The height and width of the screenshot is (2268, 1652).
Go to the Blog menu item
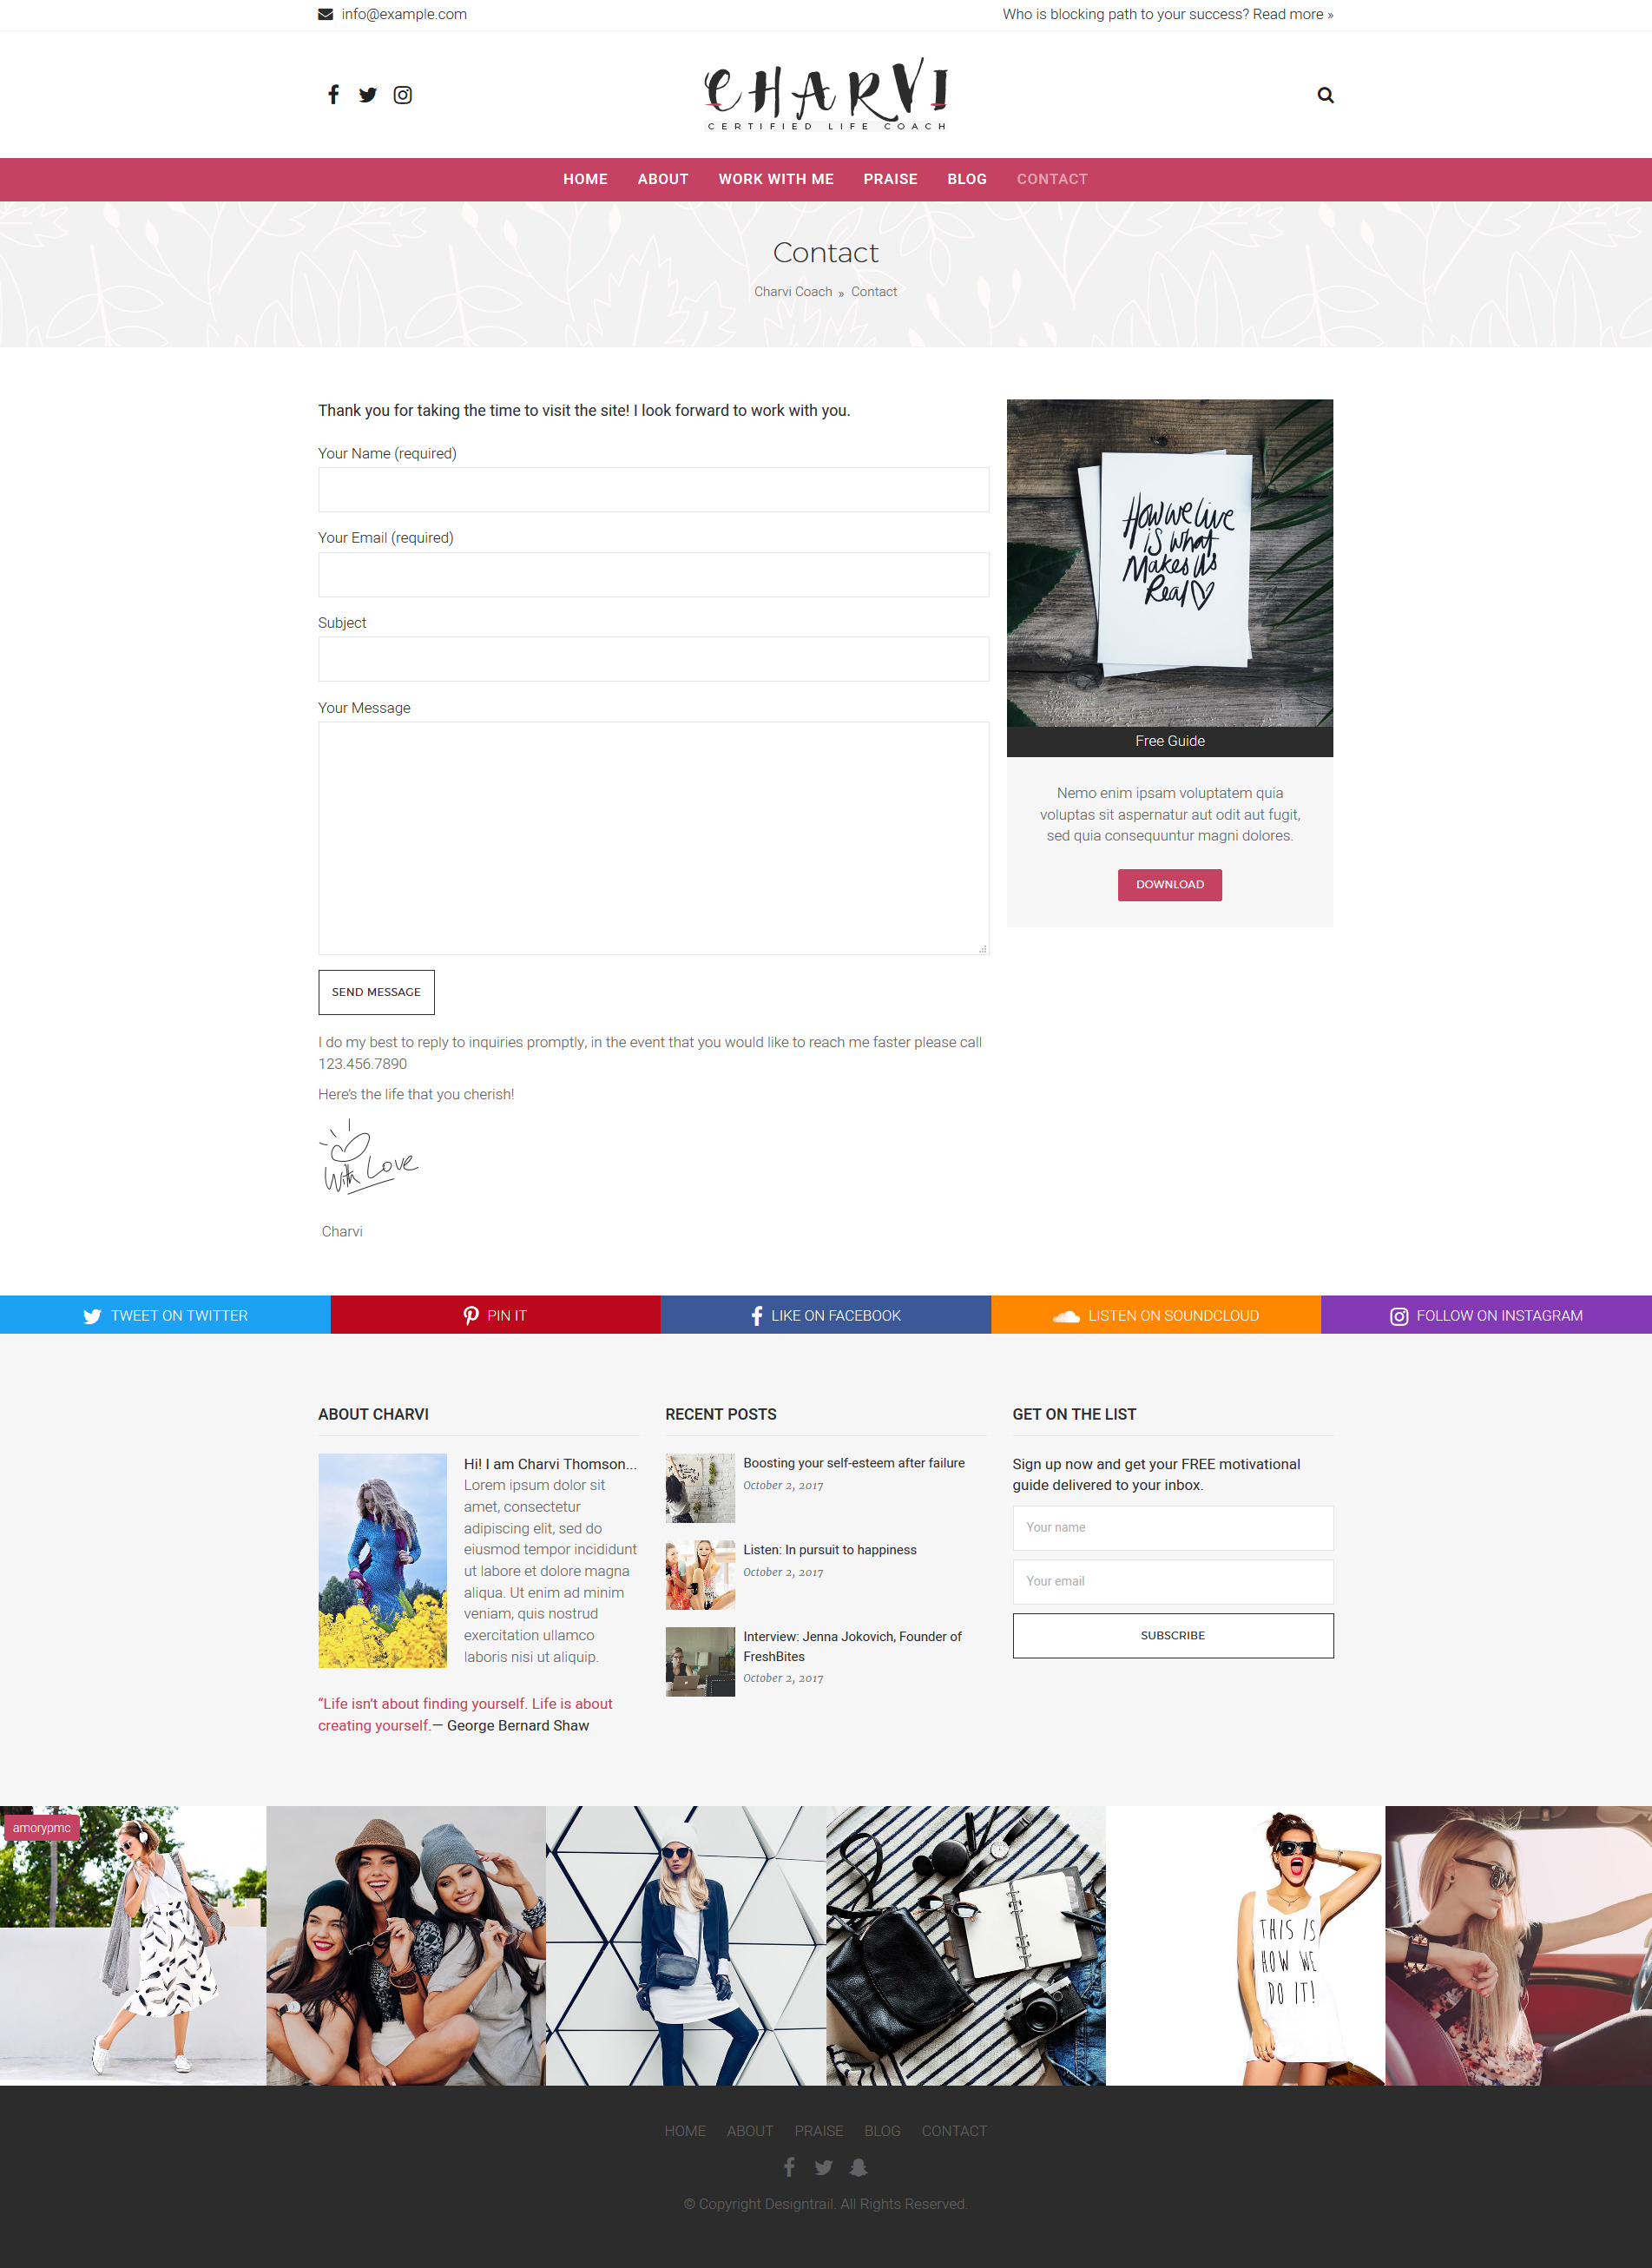[967, 179]
